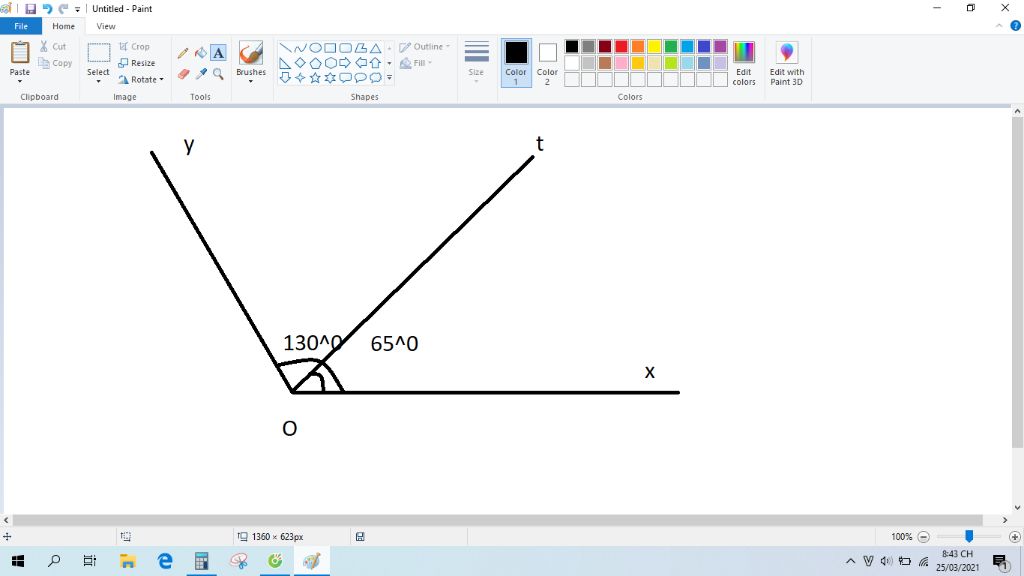Choose the Curve shape

[x=300, y=48]
